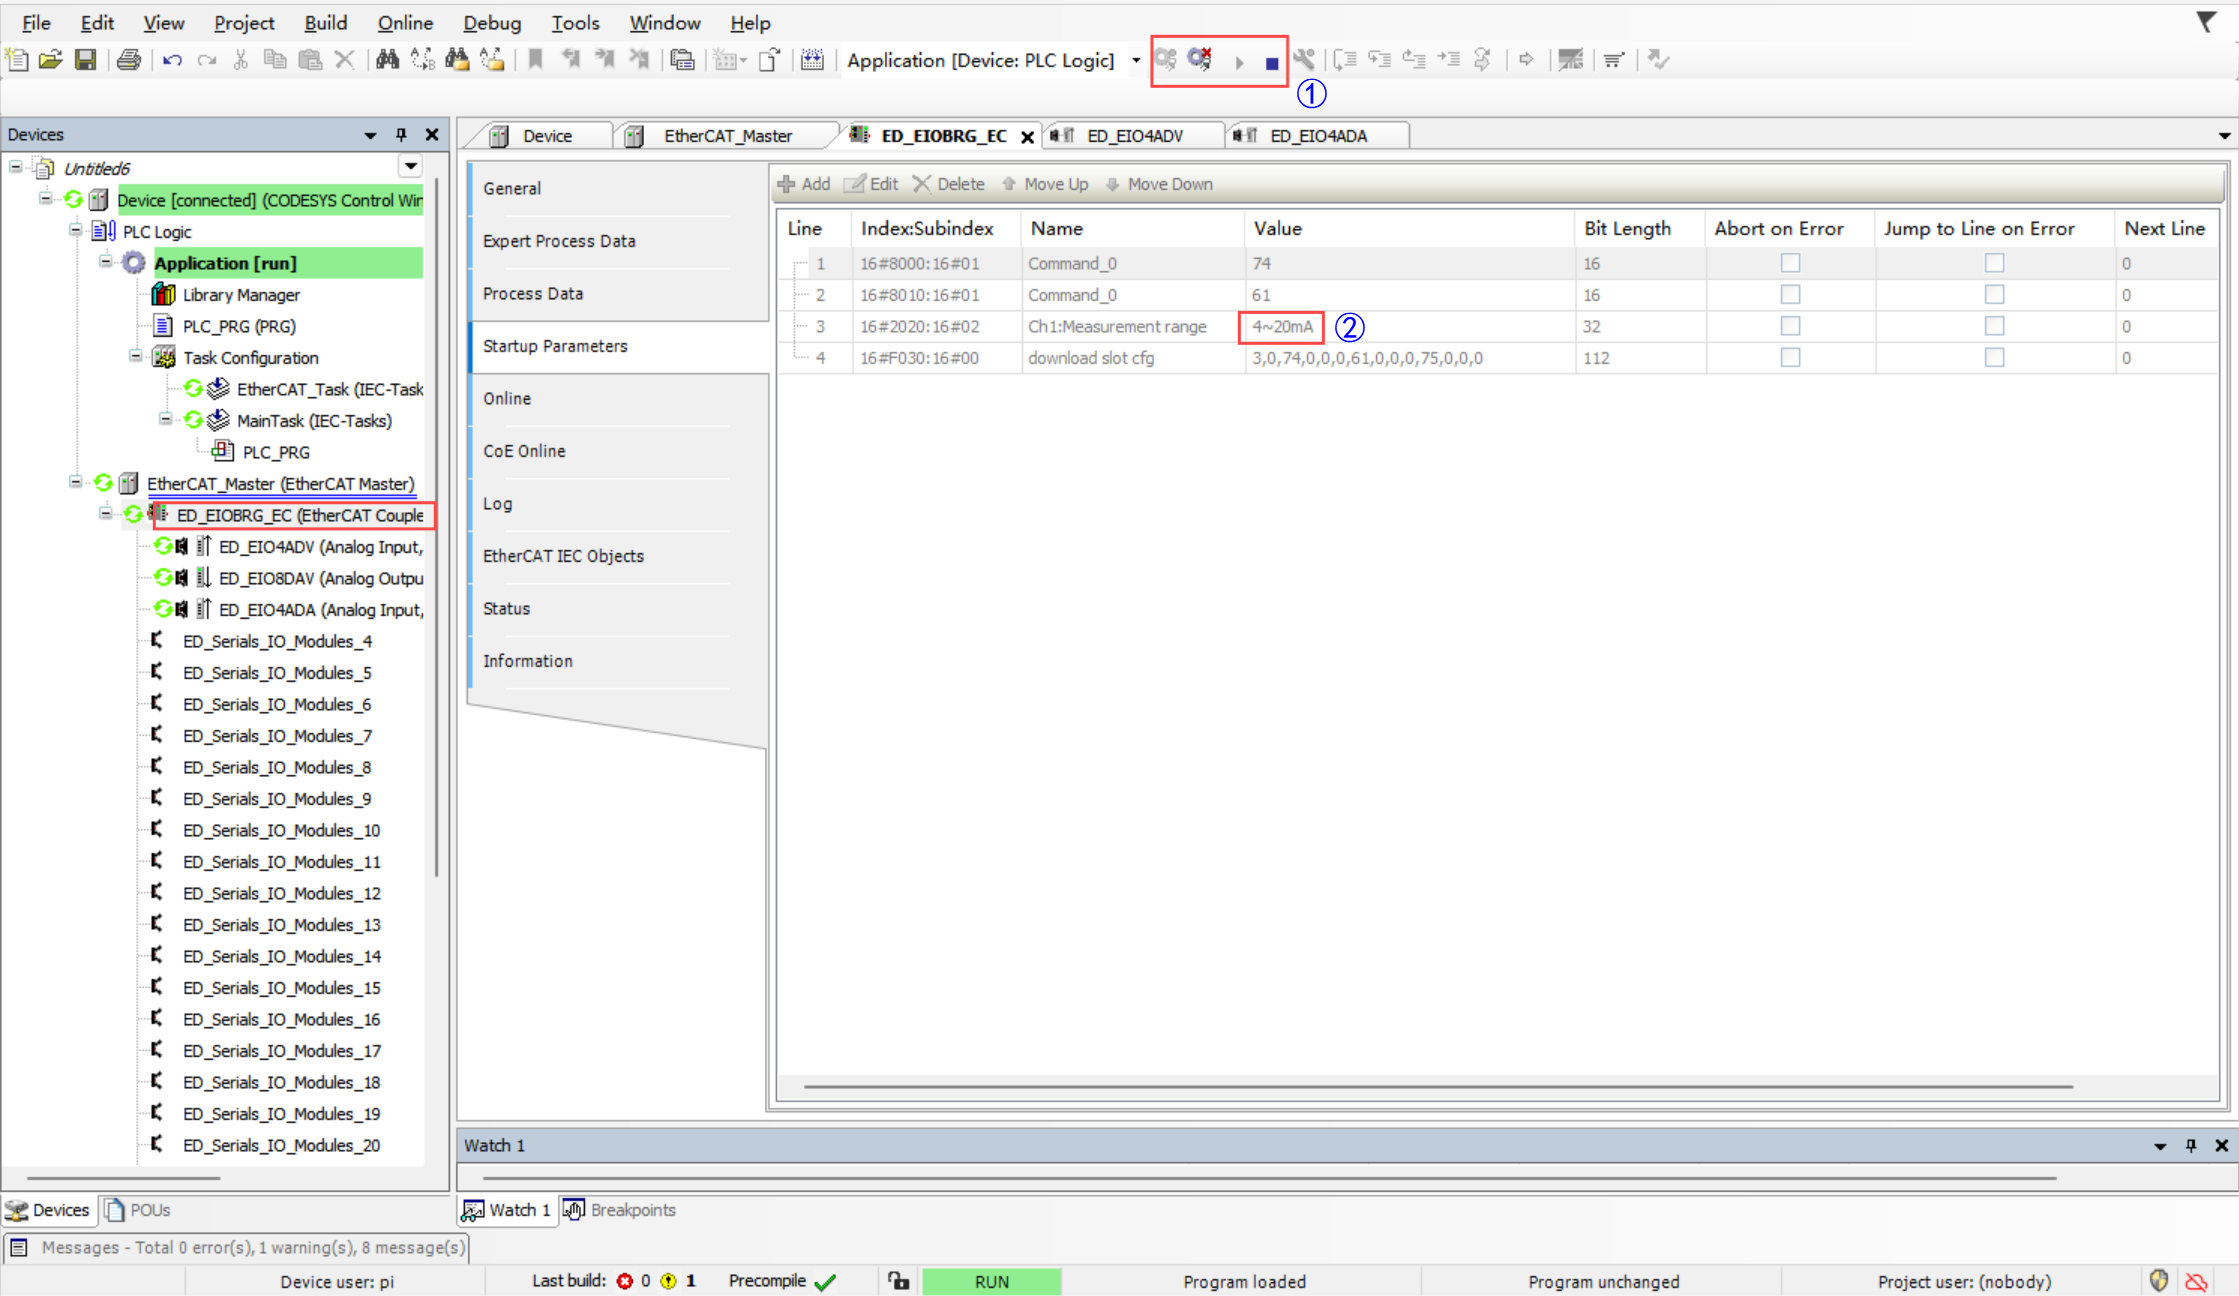Toggle Abort on Error for download slot cfg
Viewport: 2239px width, 1296px height.
tap(1790, 358)
